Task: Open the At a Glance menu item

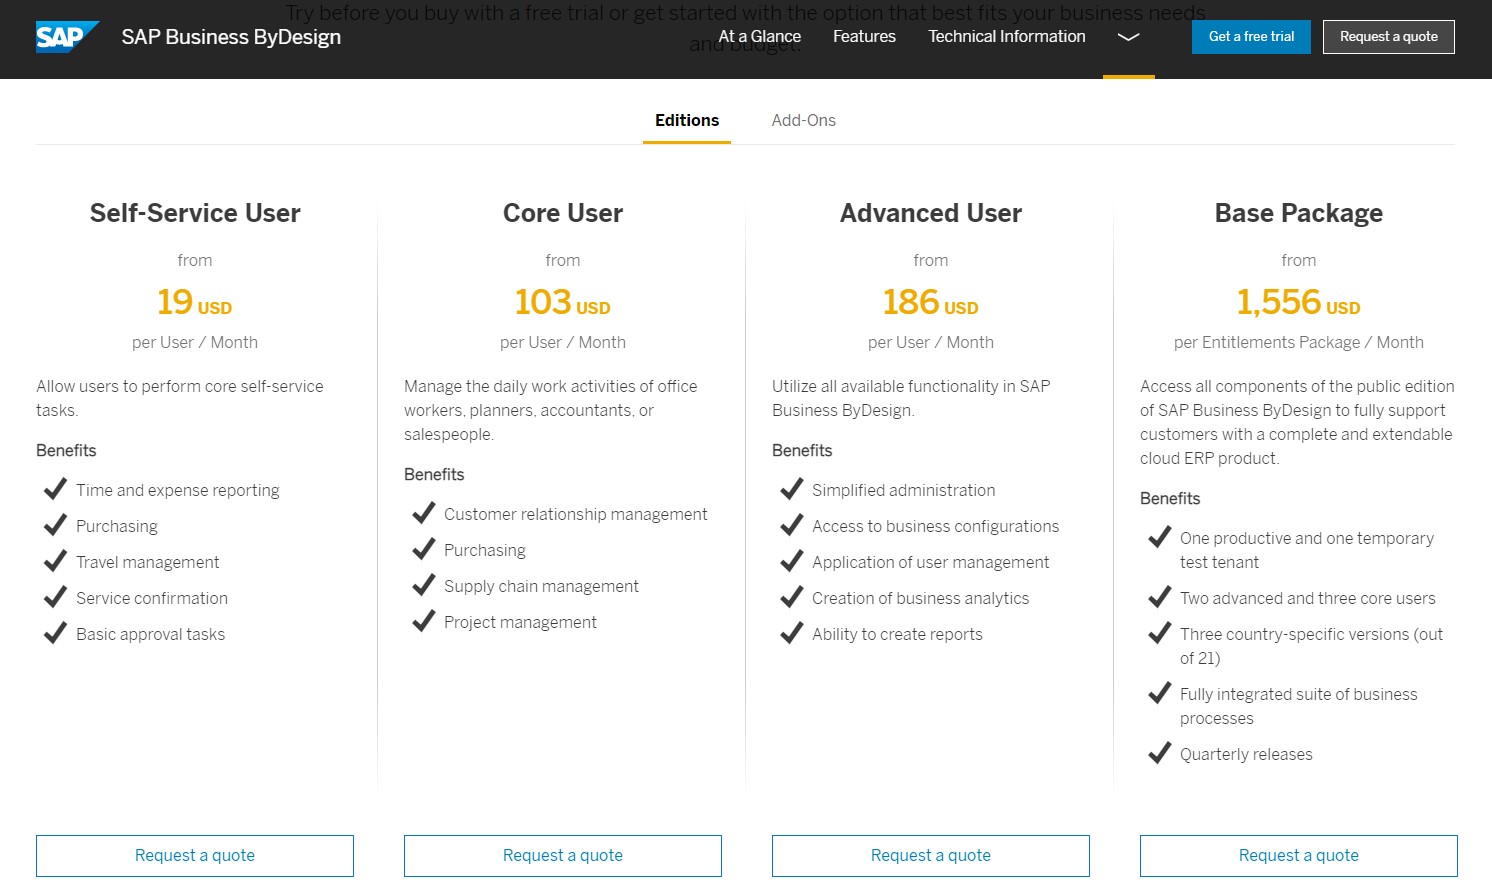Action: coord(760,36)
